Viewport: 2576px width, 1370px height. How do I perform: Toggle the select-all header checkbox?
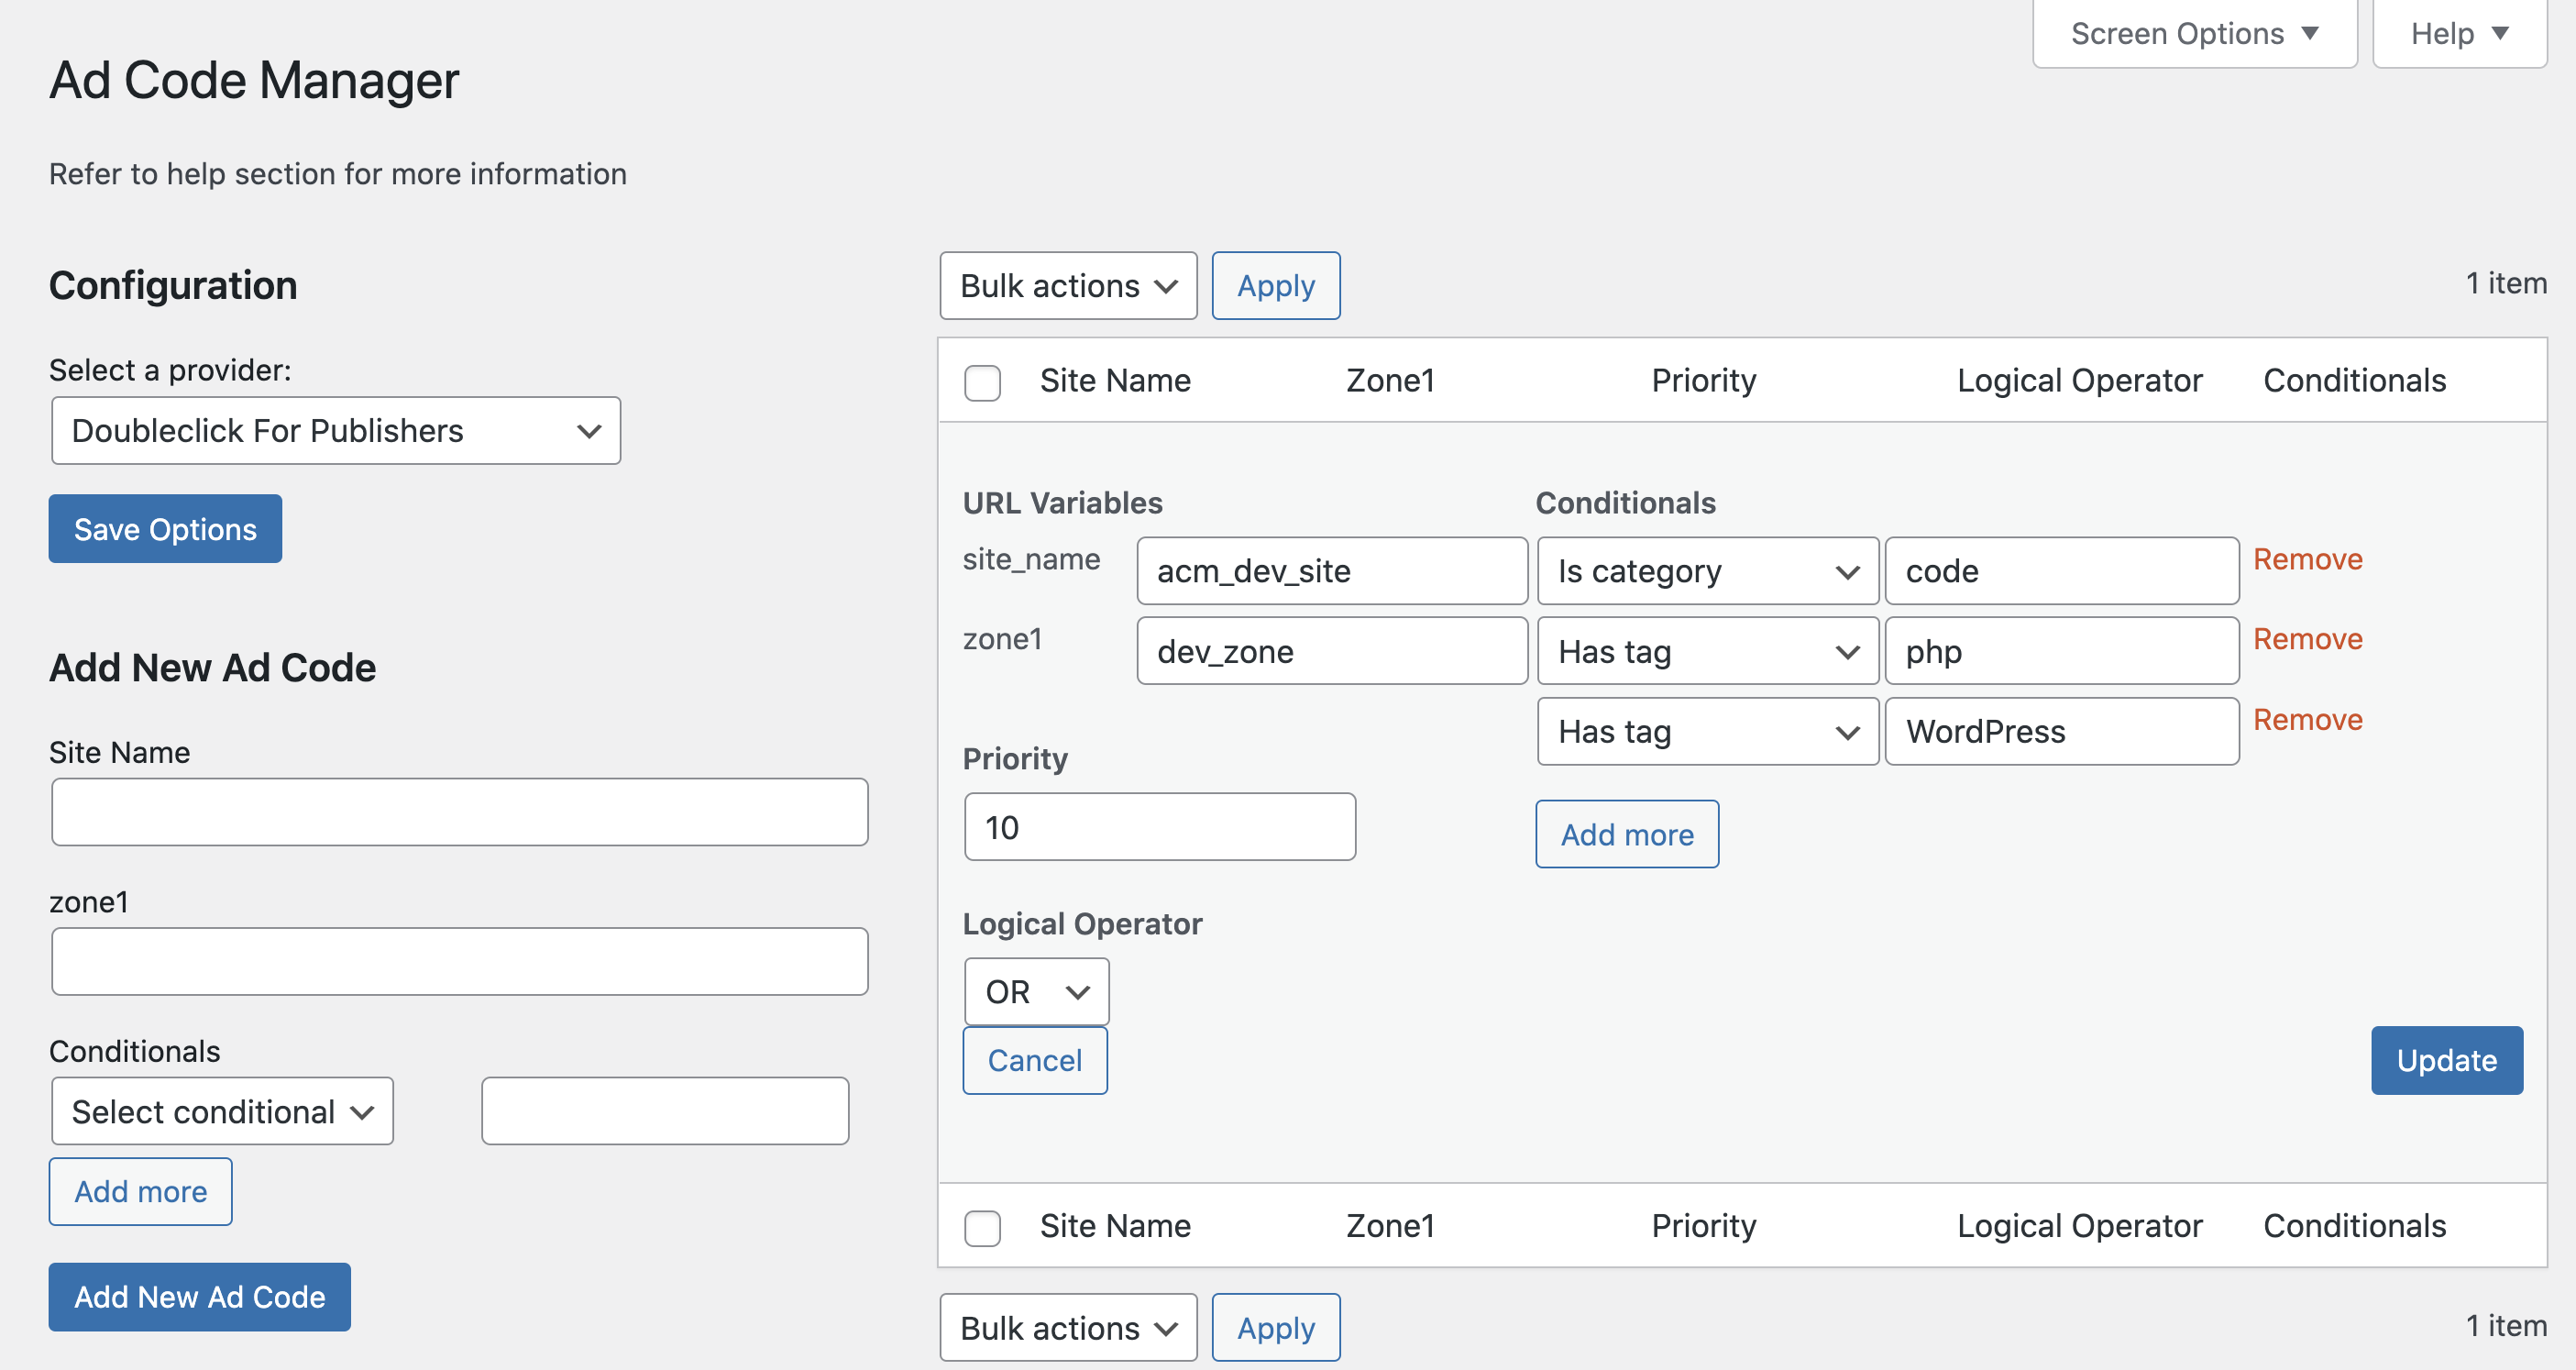[x=986, y=381]
